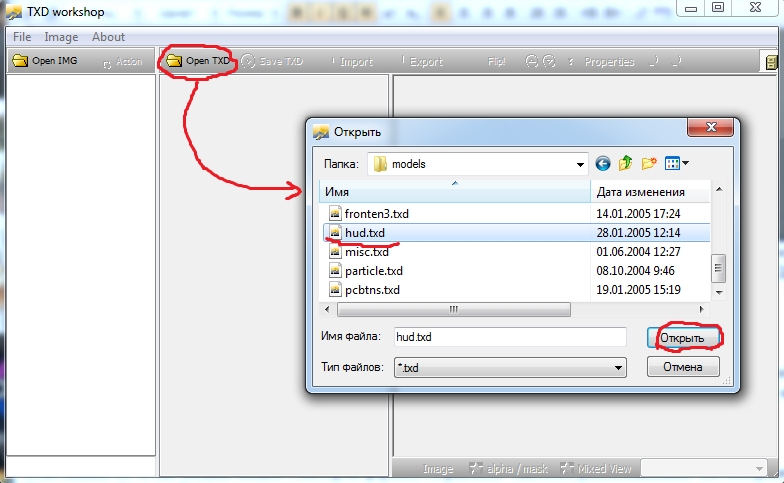Open the Image menu
The image size is (784, 483).
(61, 37)
